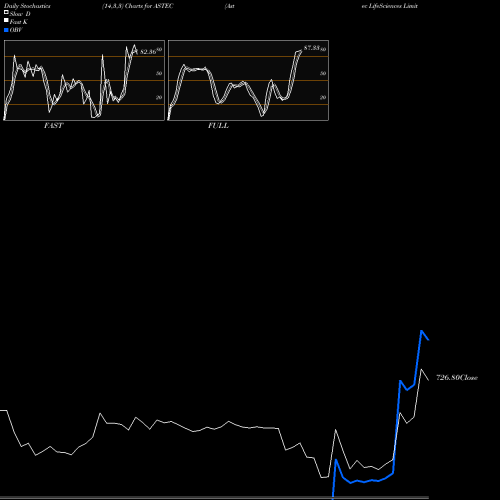Image resolution: width=500 pixels, height=500 pixels.
Task: Click the FAST stochastic chart thumbnail
Action: click(84, 80)
